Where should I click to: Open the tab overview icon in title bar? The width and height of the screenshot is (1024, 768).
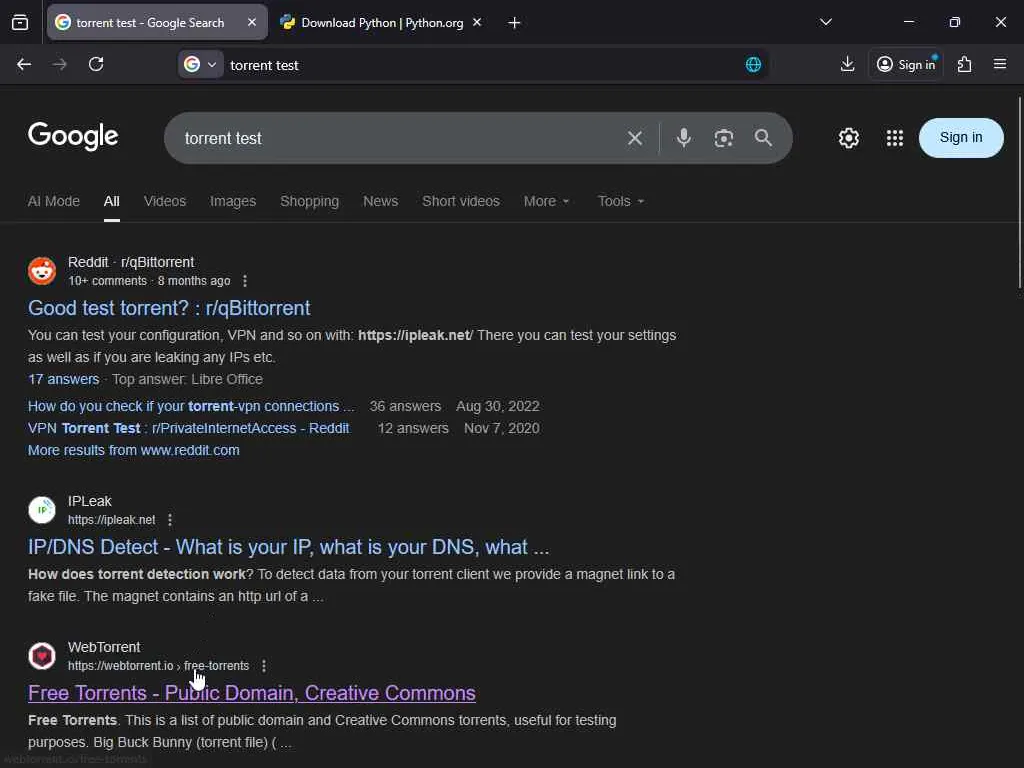point(20,23)
